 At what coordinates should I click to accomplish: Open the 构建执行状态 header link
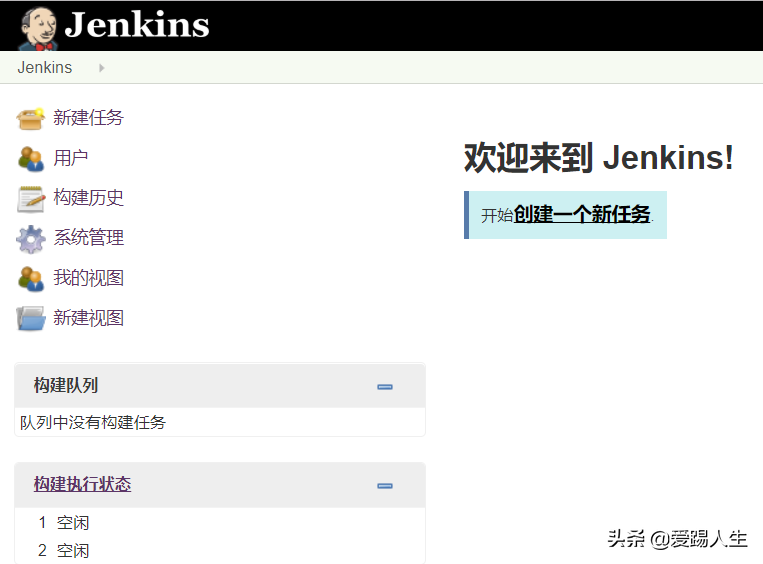tap(82, 484)
